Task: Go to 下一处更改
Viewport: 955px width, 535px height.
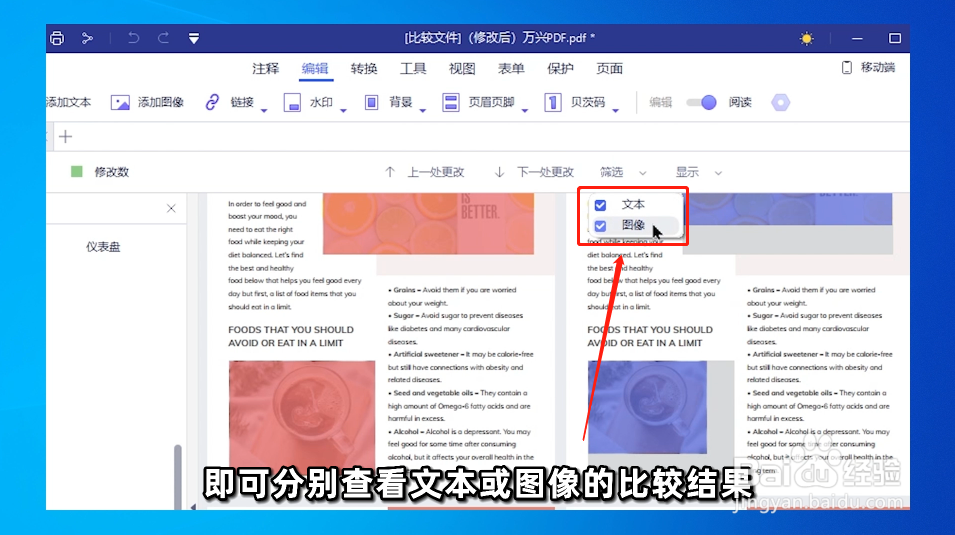Action: pyautogui.click(x=534, y=172)
